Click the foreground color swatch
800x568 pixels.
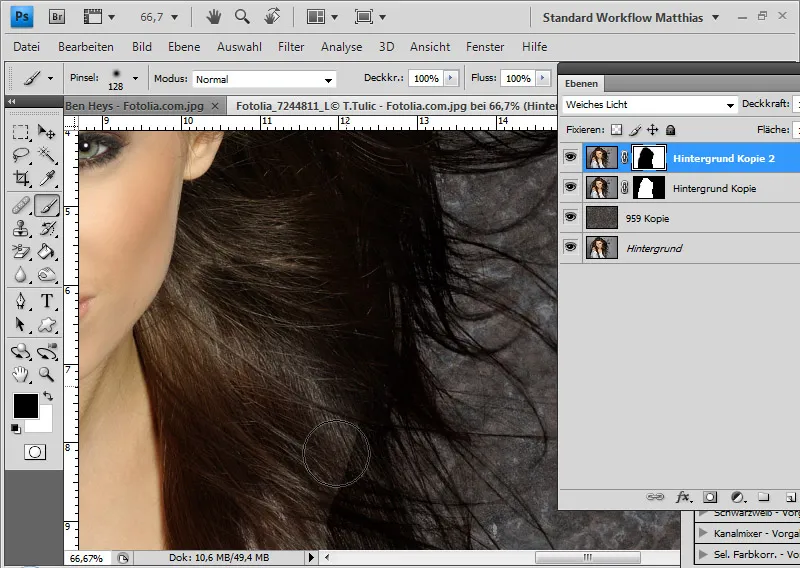(24, 405)
